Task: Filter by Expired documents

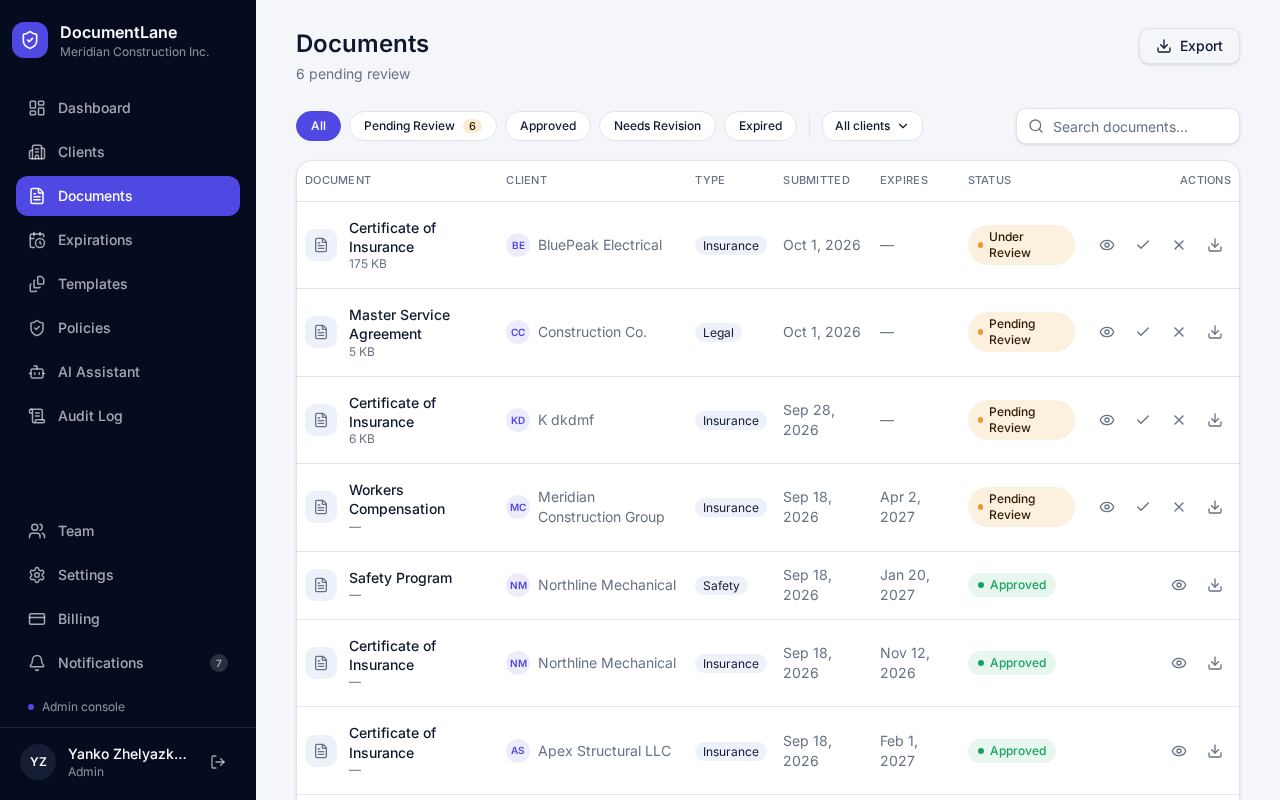Action: click(x=760, y=126)
